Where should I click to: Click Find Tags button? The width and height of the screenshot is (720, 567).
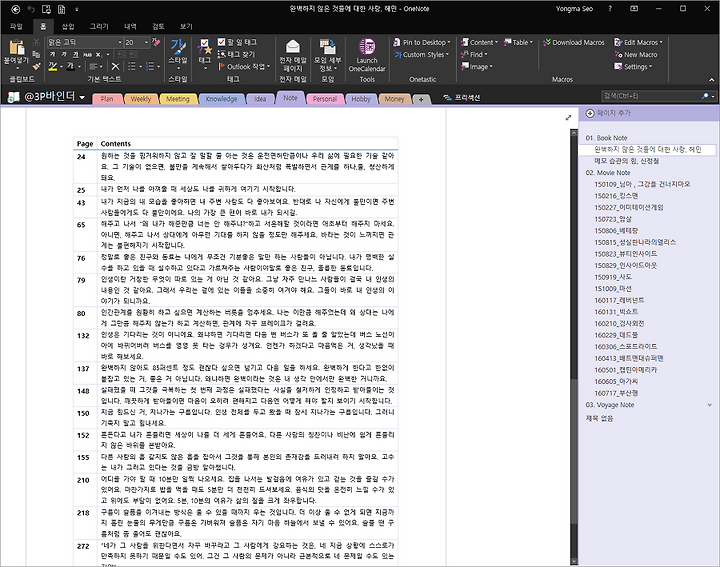pos(236,54)
